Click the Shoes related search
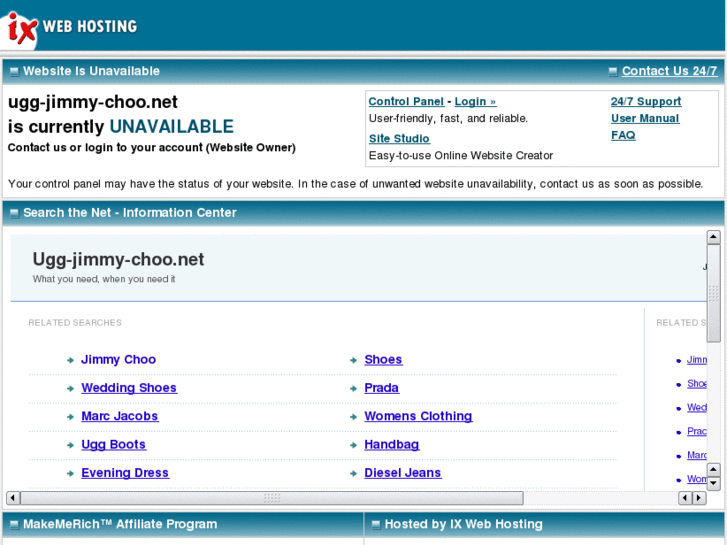 point(383,359)
